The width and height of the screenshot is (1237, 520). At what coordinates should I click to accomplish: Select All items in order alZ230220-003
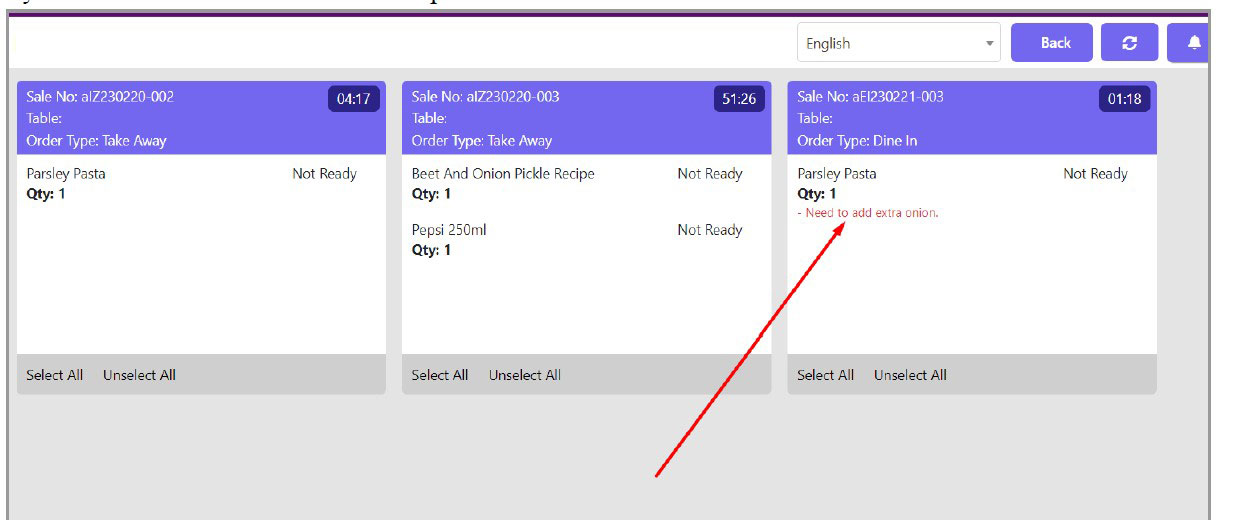point(440,375)
